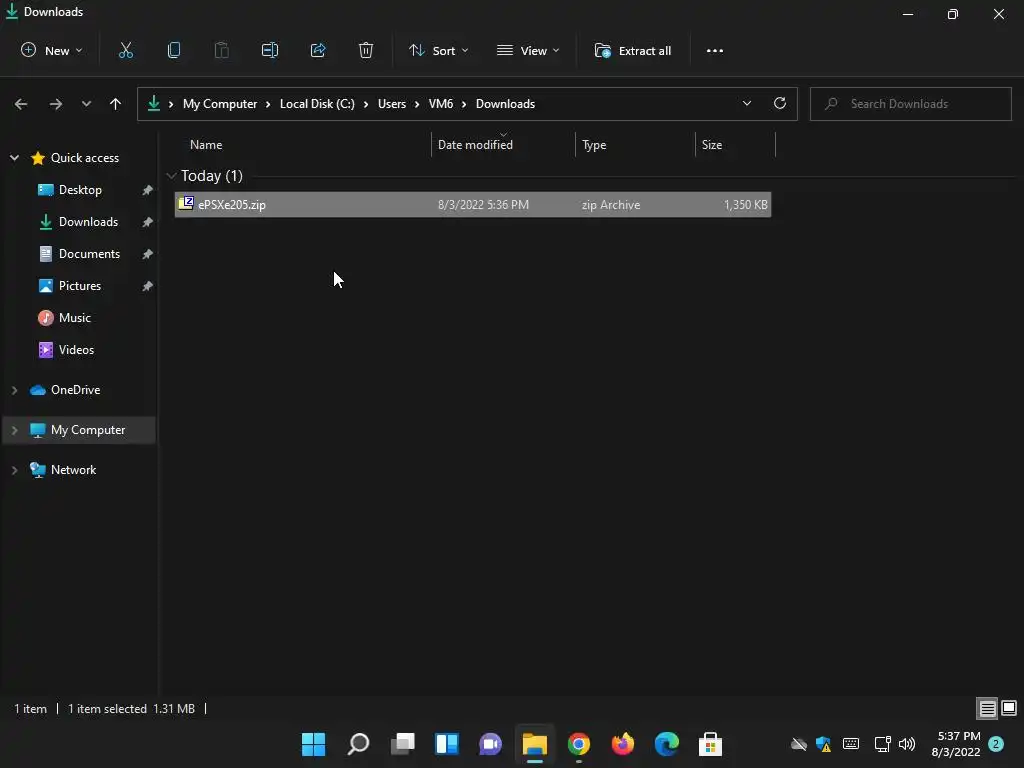Select Desktop in Quick access
Image resolution: width=1024 pixels, height=768 pixels.
(x=80, y=190)
